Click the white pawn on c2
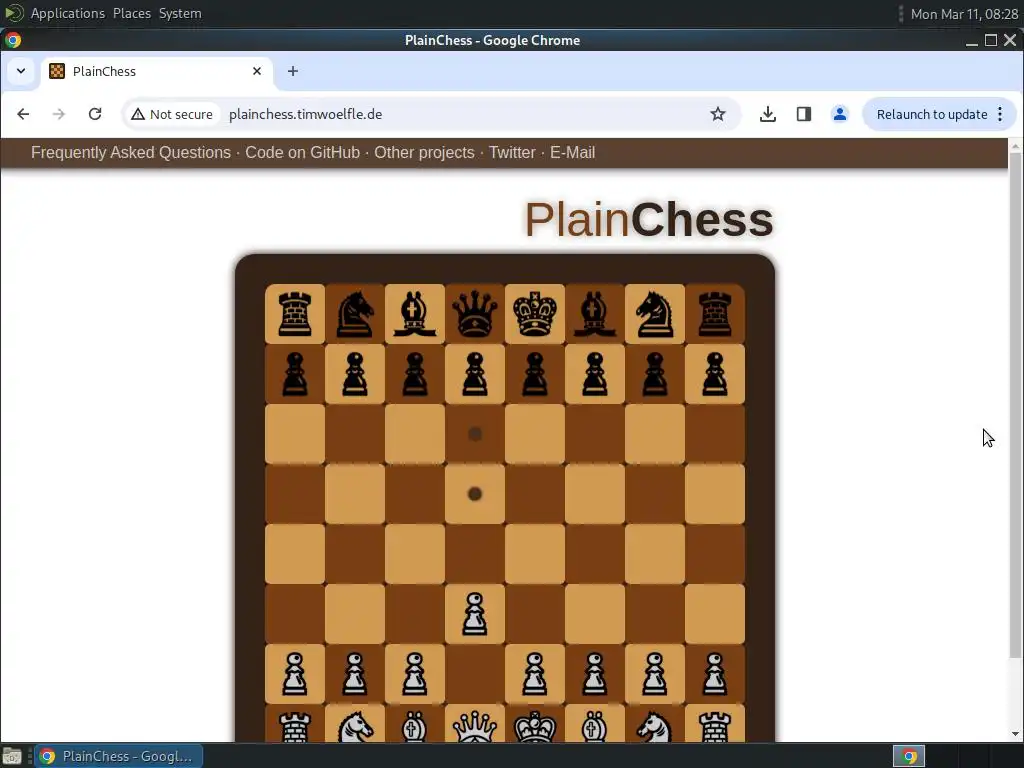The height and width of the screenshot is (768, 1024). point(415,675)
